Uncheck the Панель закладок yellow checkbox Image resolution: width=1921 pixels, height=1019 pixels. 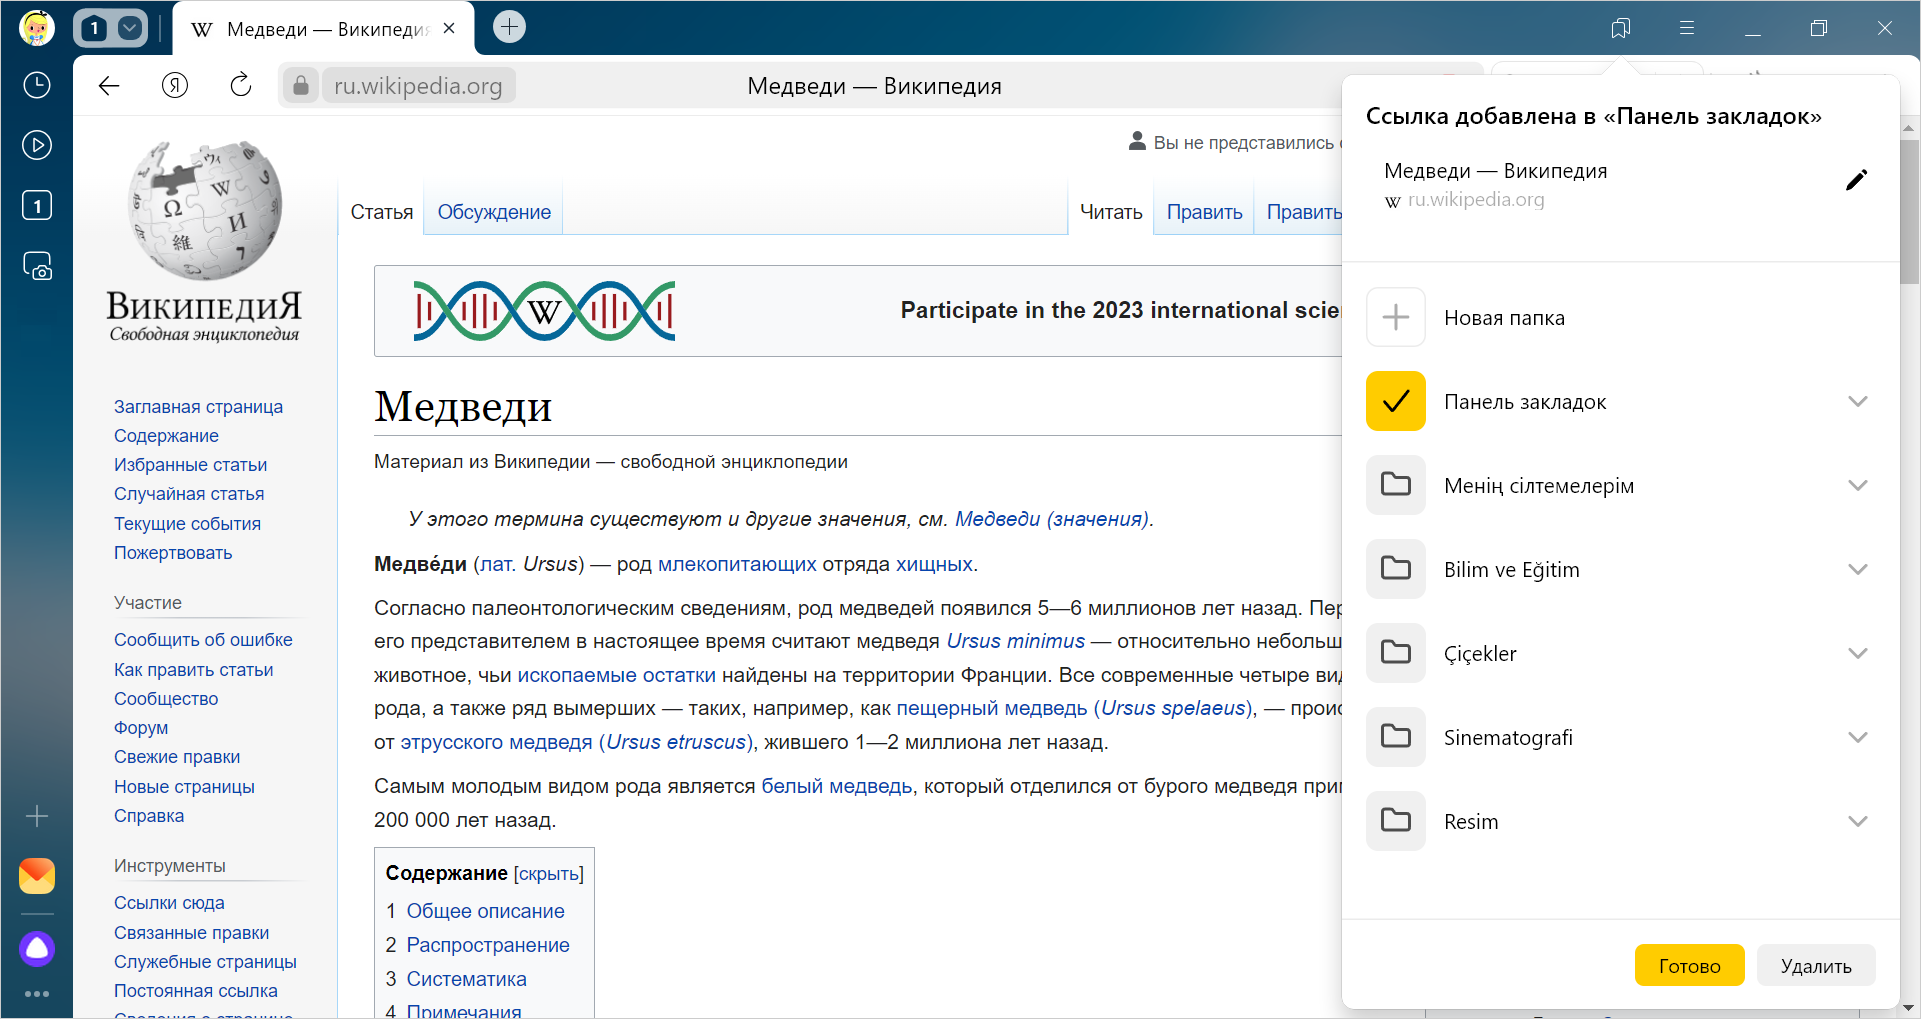(1395, 401)
